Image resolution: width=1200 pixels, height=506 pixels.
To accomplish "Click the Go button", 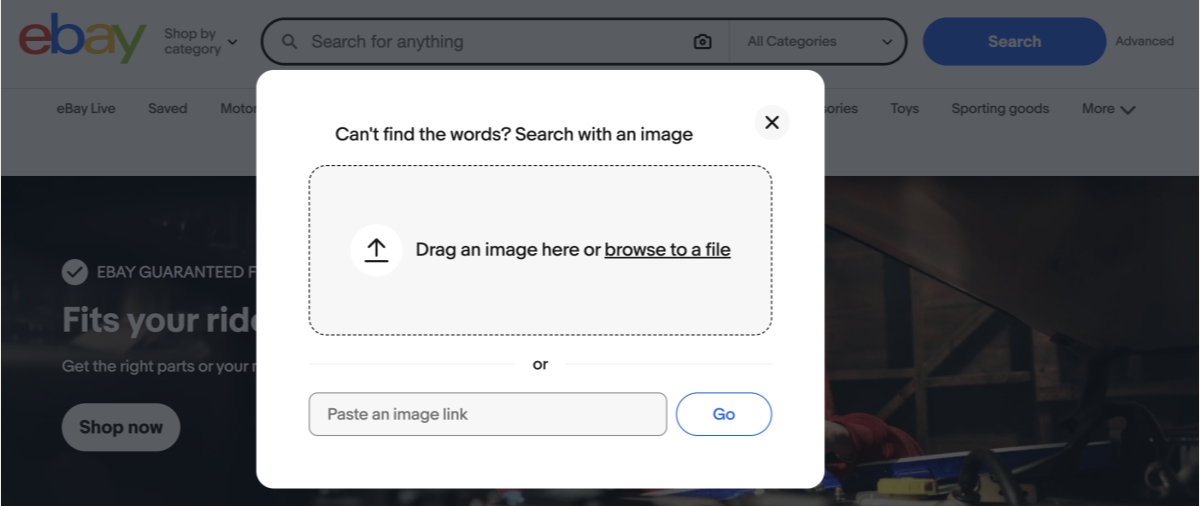I will click(x=724, y=414).
